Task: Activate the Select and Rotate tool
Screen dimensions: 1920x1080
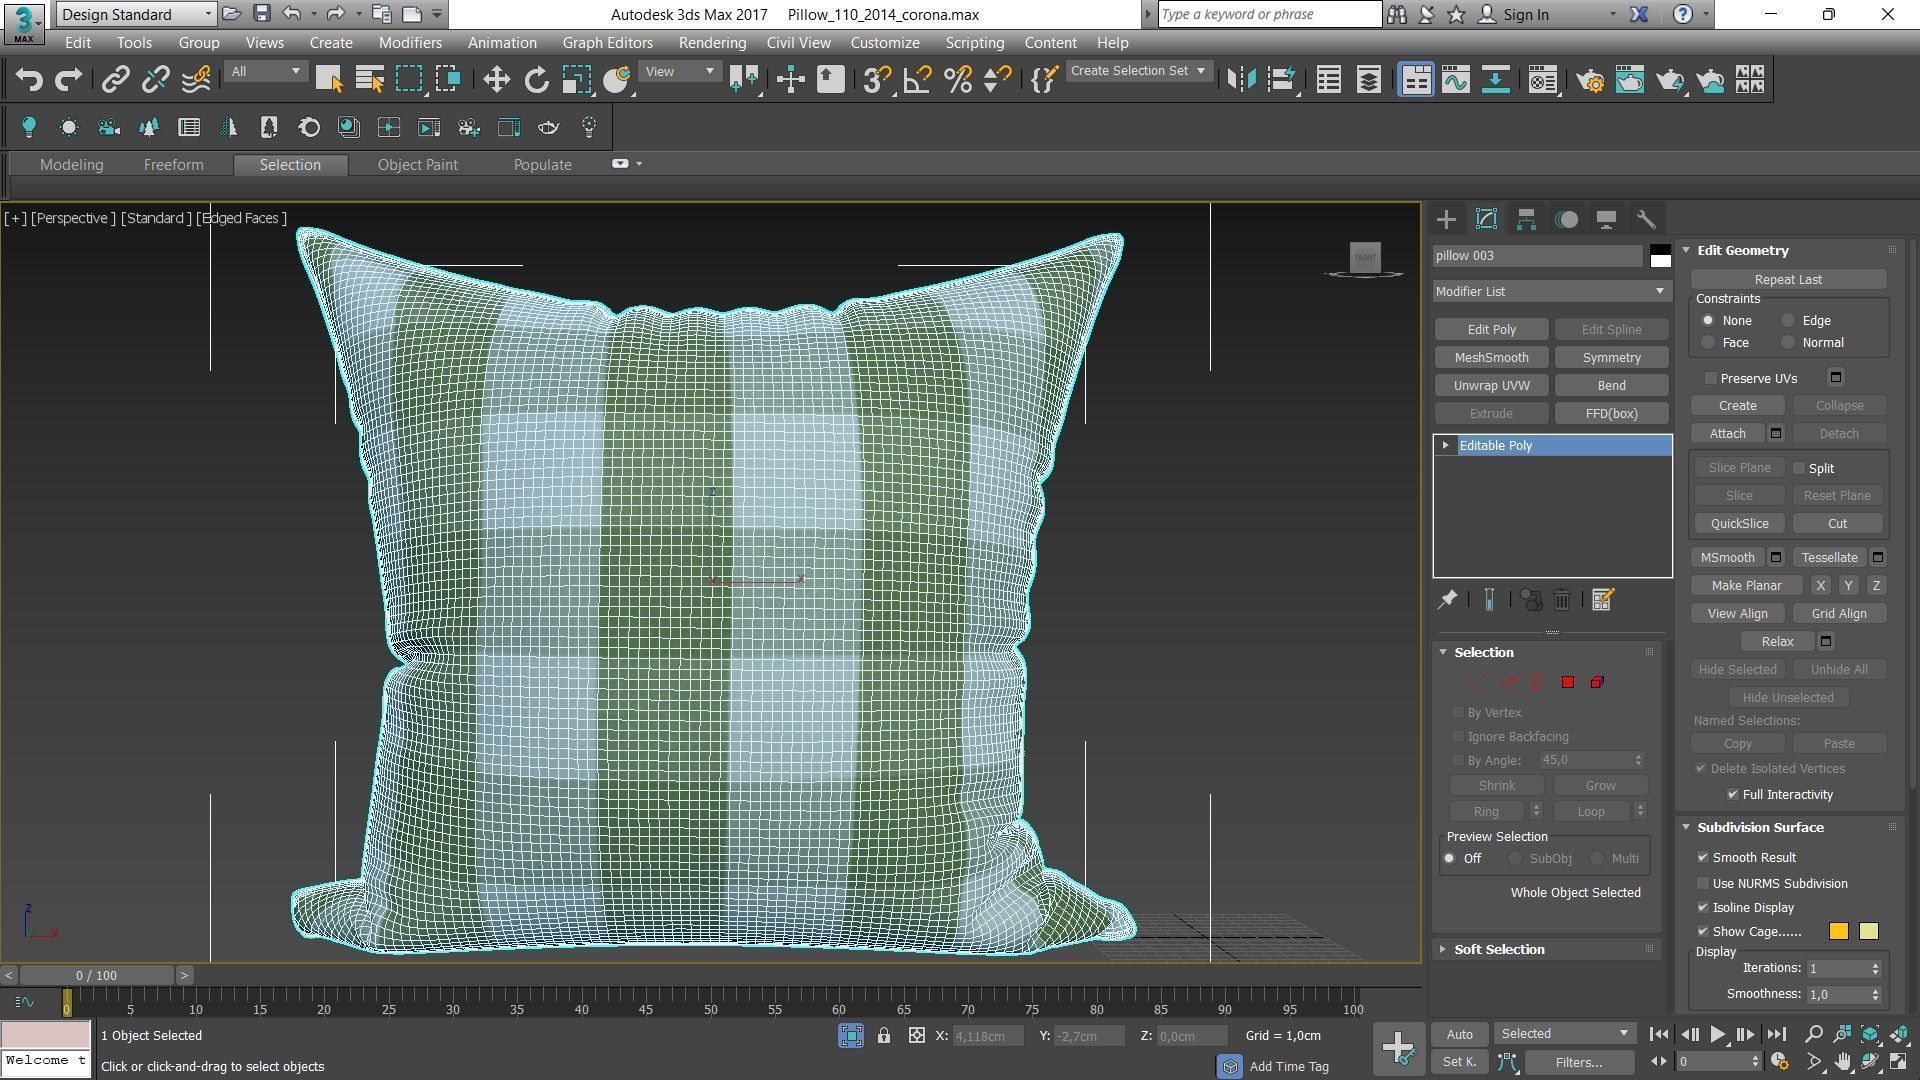Action: pos(537,80)
